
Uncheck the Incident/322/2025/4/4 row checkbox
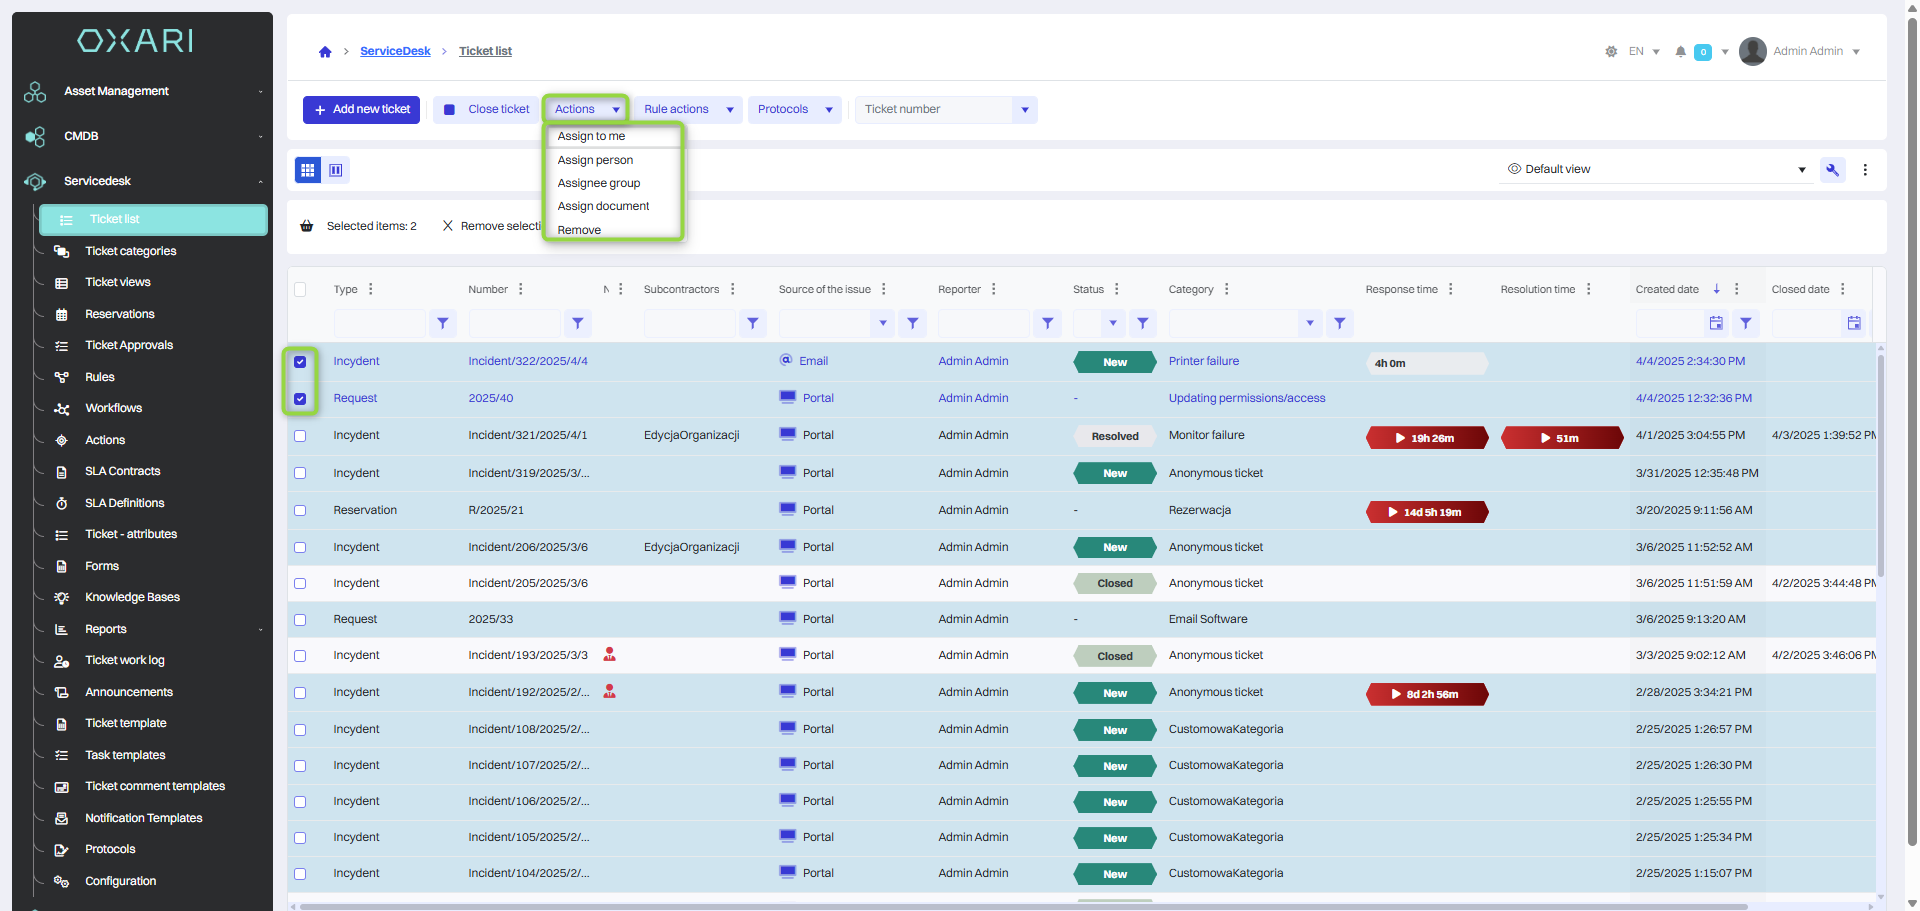pyautogui.click(x=300, y=362)
